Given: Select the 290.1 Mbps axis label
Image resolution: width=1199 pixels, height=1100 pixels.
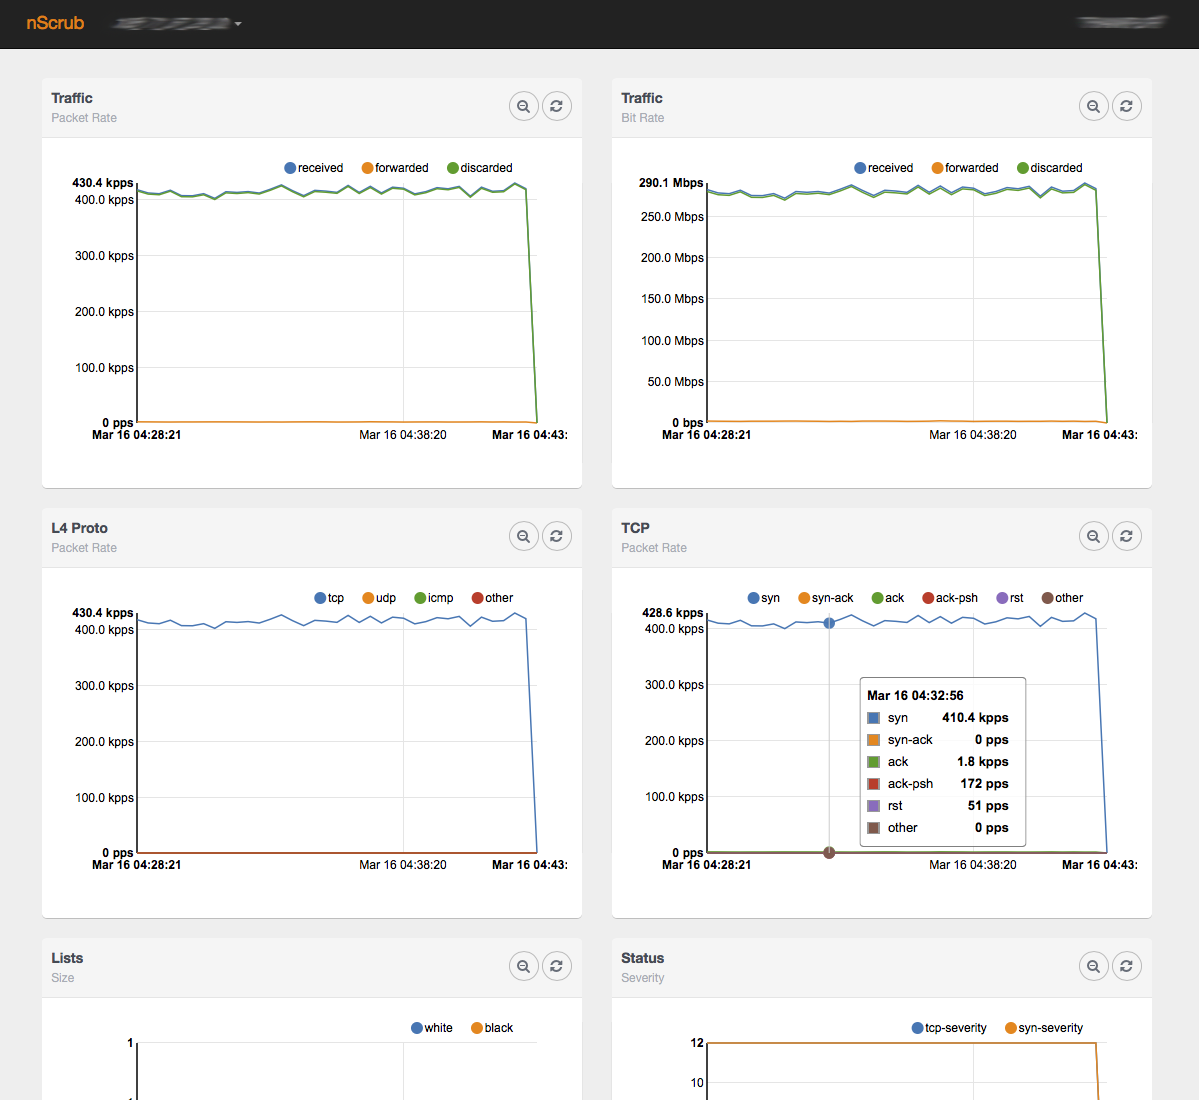Looking at the screenshot, I should (x=671, y=183).
